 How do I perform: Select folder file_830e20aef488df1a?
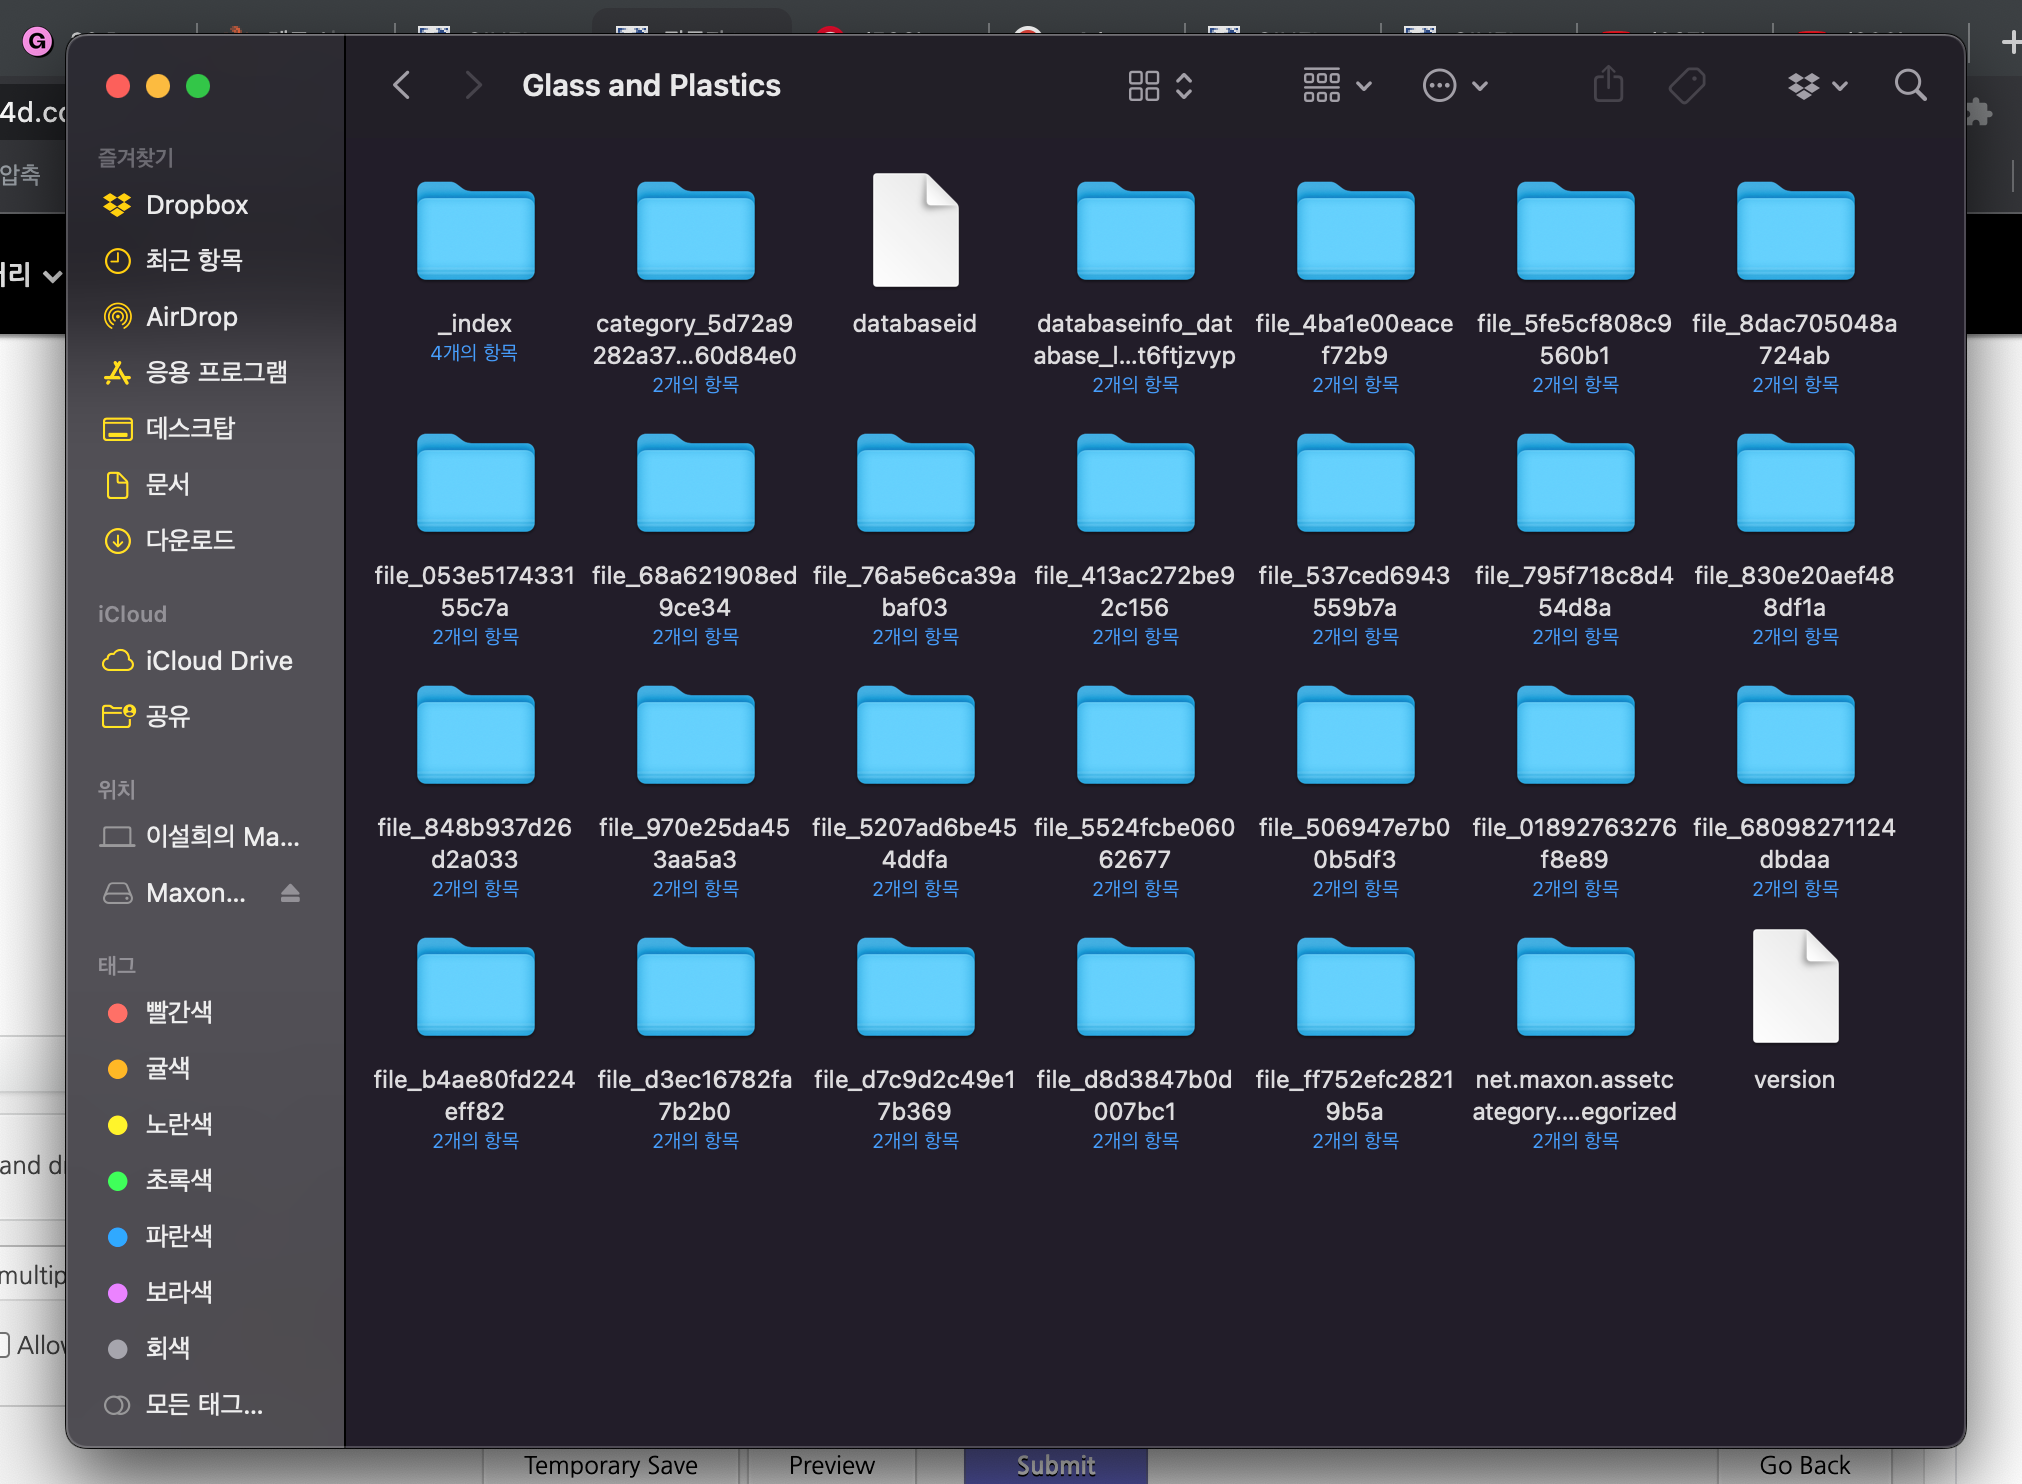(x=1795, y=484)
